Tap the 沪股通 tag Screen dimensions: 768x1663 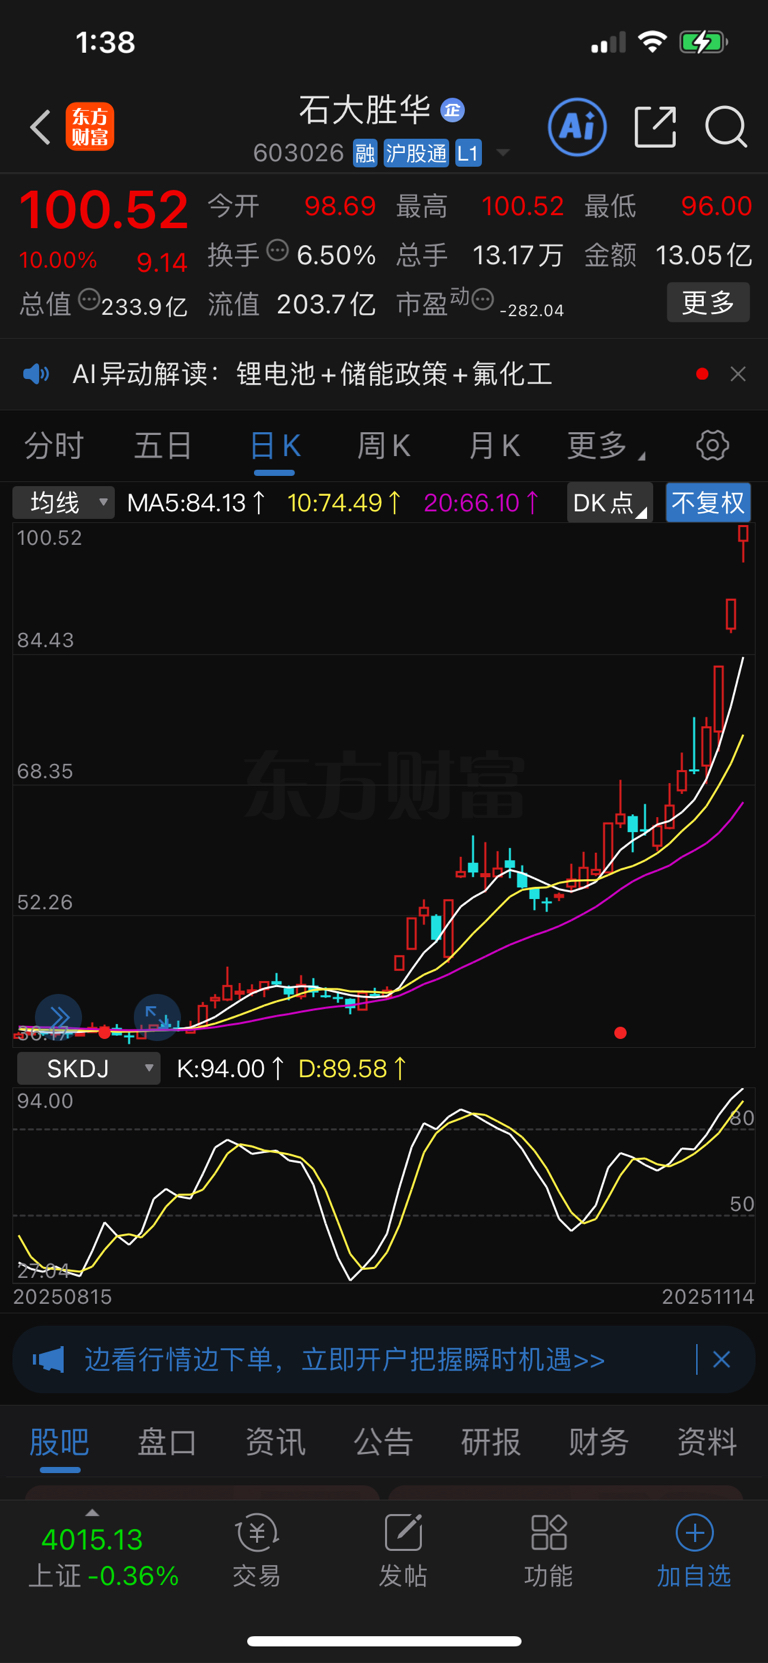tap(417, 153)
